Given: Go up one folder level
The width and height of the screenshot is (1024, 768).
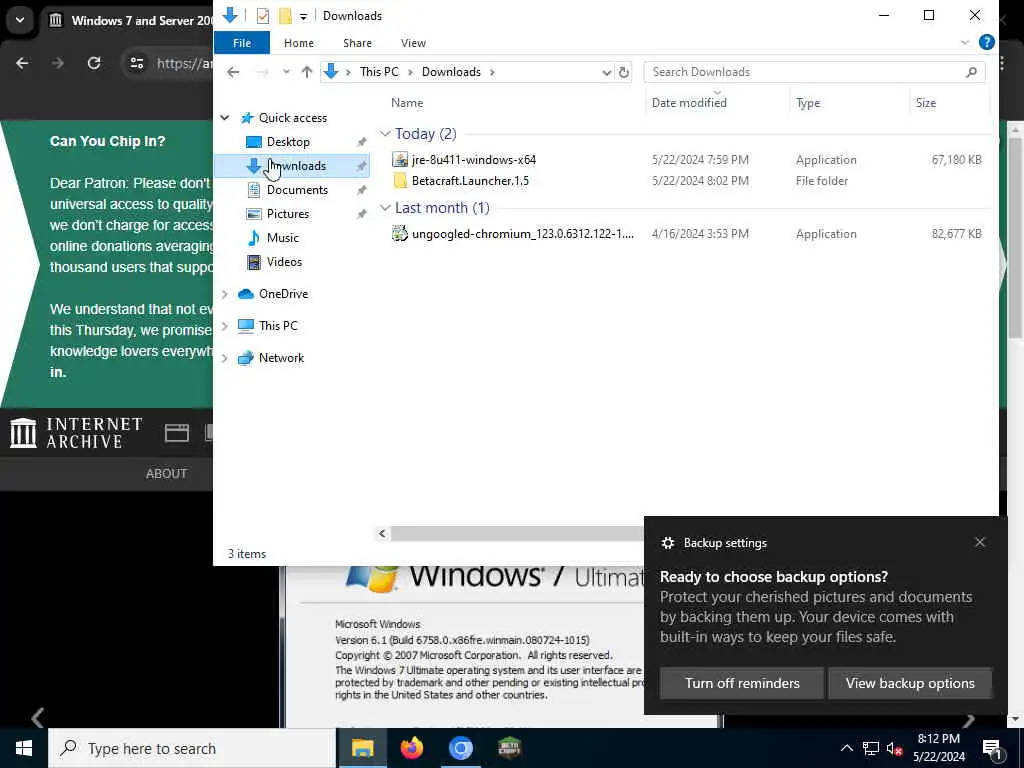Looking at the screenshot, I should [x=306, y=72].
